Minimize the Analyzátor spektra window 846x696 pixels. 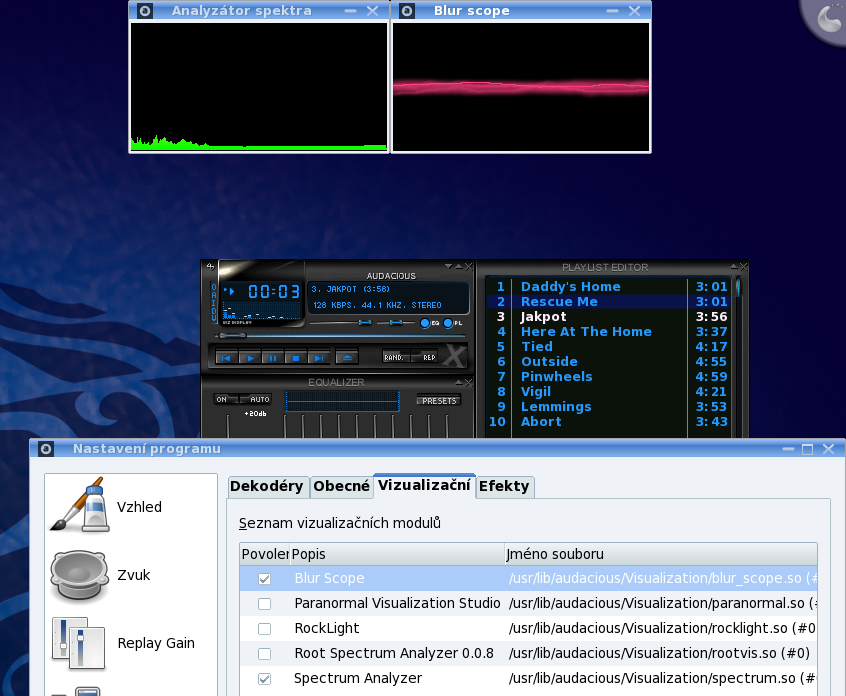pyautogui.click(x=351, y=11)
